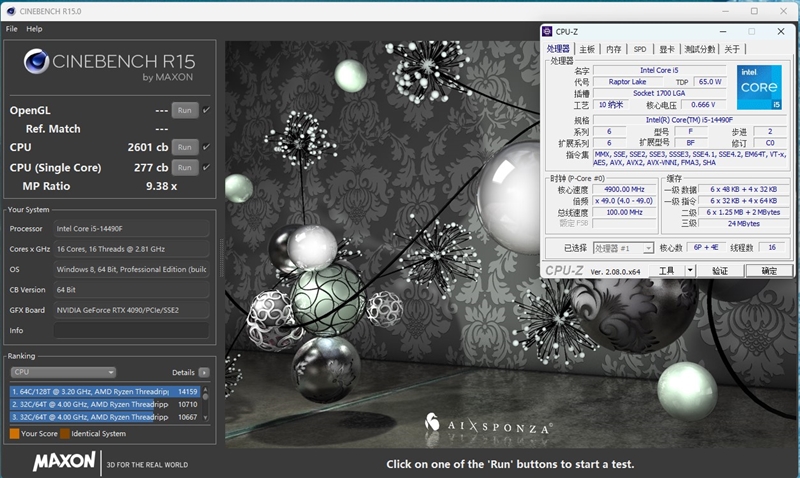Viewport: 800px width, 478px height.
Task: Open the Ranking CPU dropdown
Action: [63, 372]
